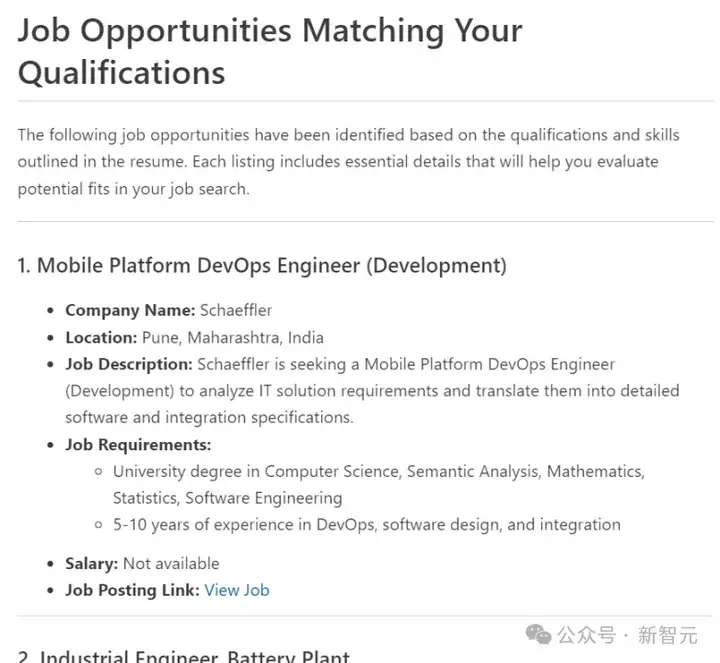Click the WeChat logo icon in watermark
The height and width of the screenshot is (663, 720).
(538, 634)
